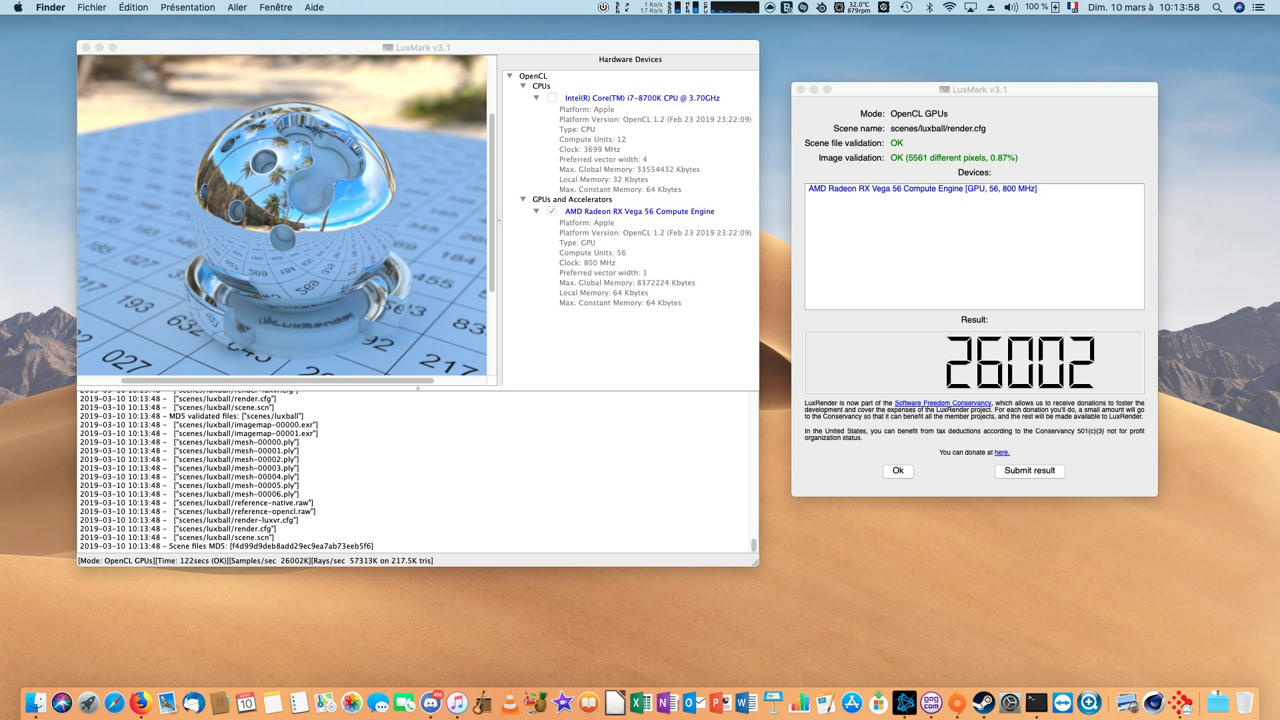Click the 26002 result score display
Viewport: 1280px width, 720px height.
pyautogui.click(x=1020, y=362)
